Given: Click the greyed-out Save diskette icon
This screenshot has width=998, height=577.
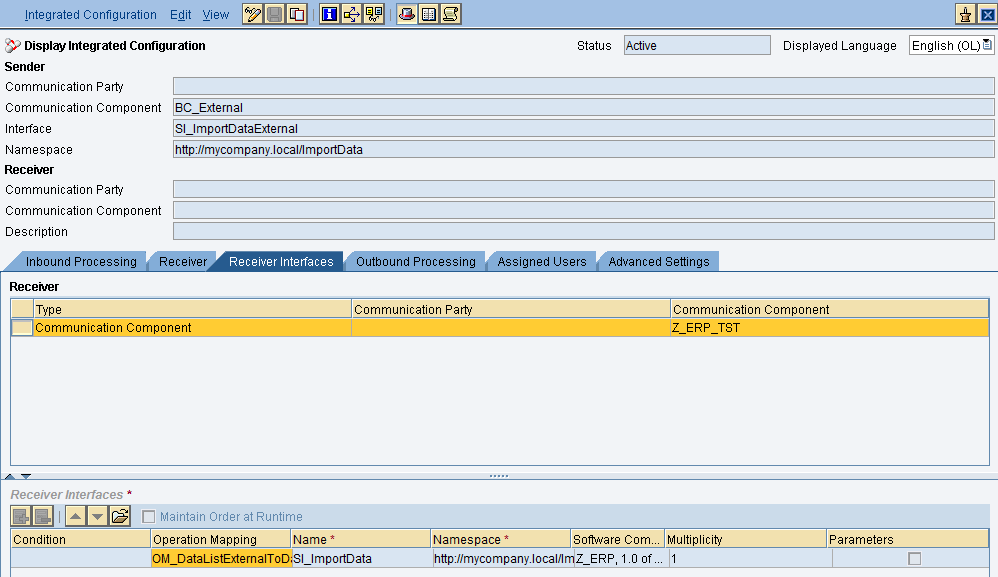Looking at the screenshot, I should coord(274,14).
